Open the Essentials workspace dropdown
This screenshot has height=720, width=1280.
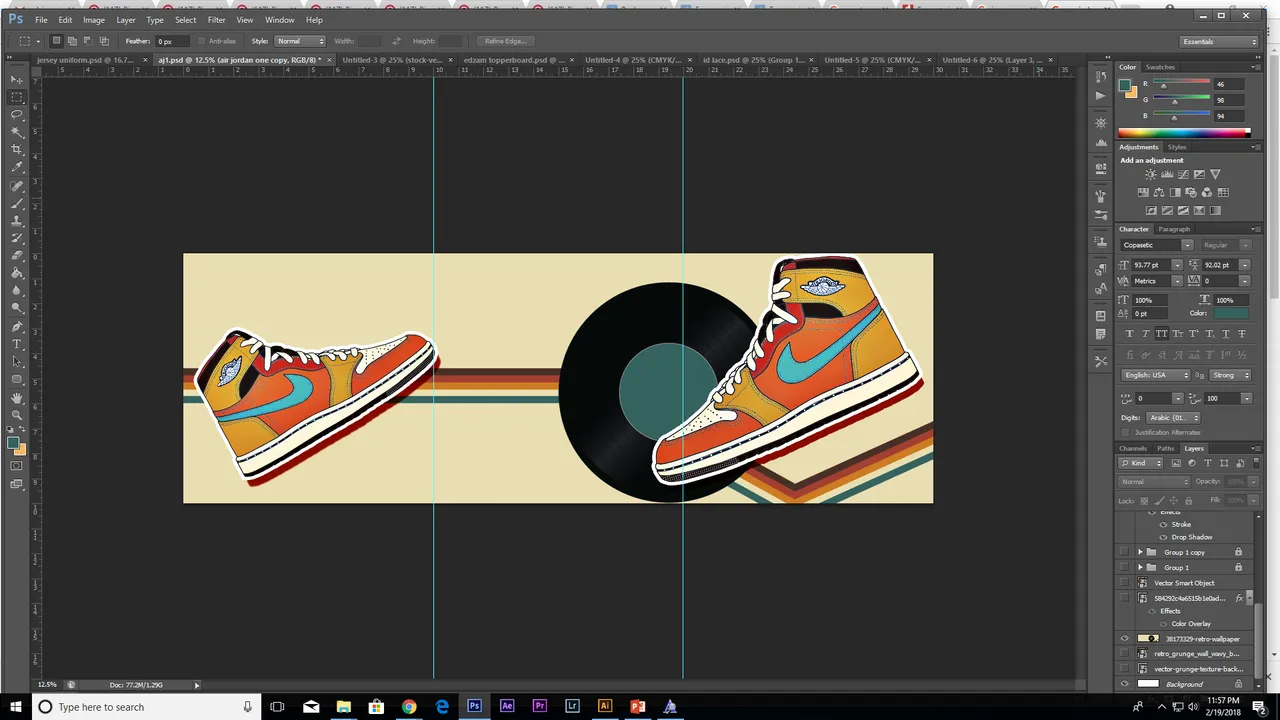click(x=1218, y=41)
